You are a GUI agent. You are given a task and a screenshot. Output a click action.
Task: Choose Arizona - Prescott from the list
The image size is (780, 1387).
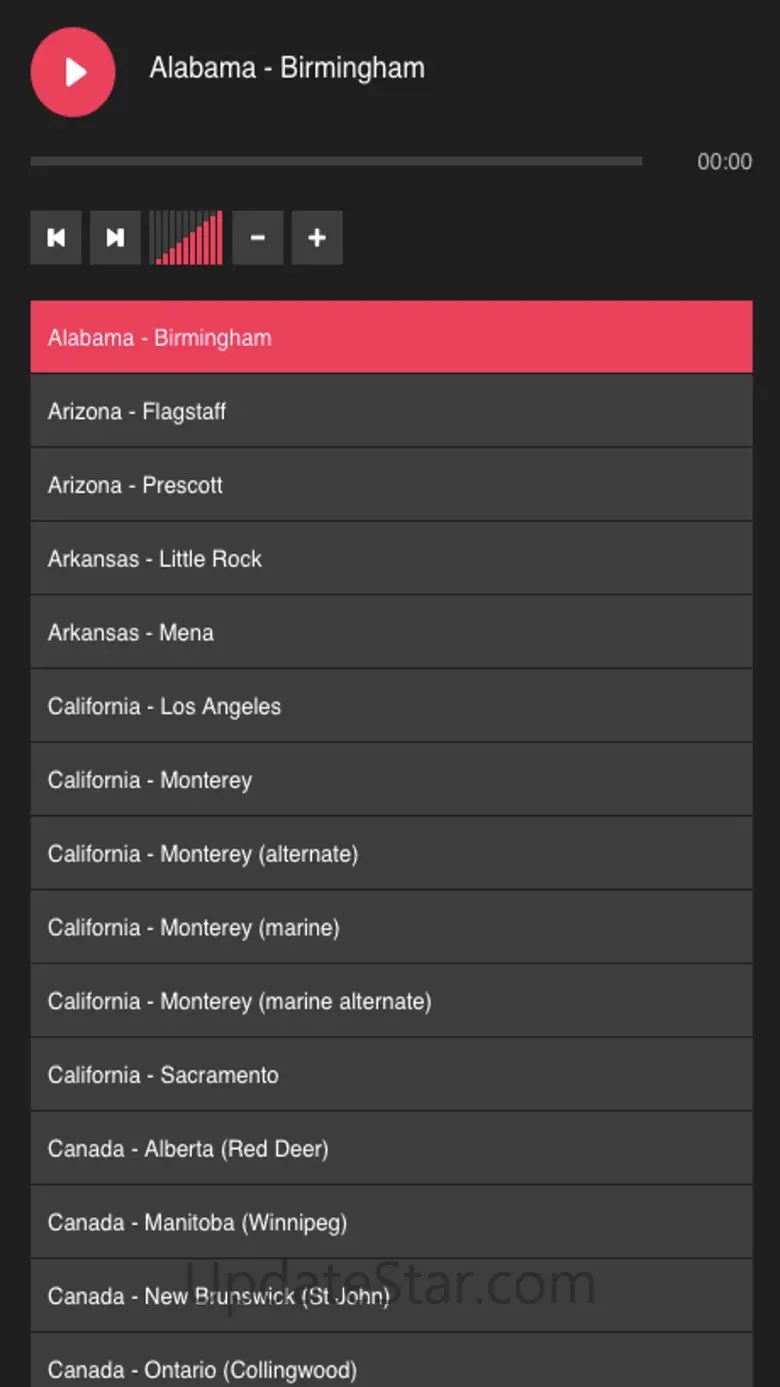tap(391, 485)
